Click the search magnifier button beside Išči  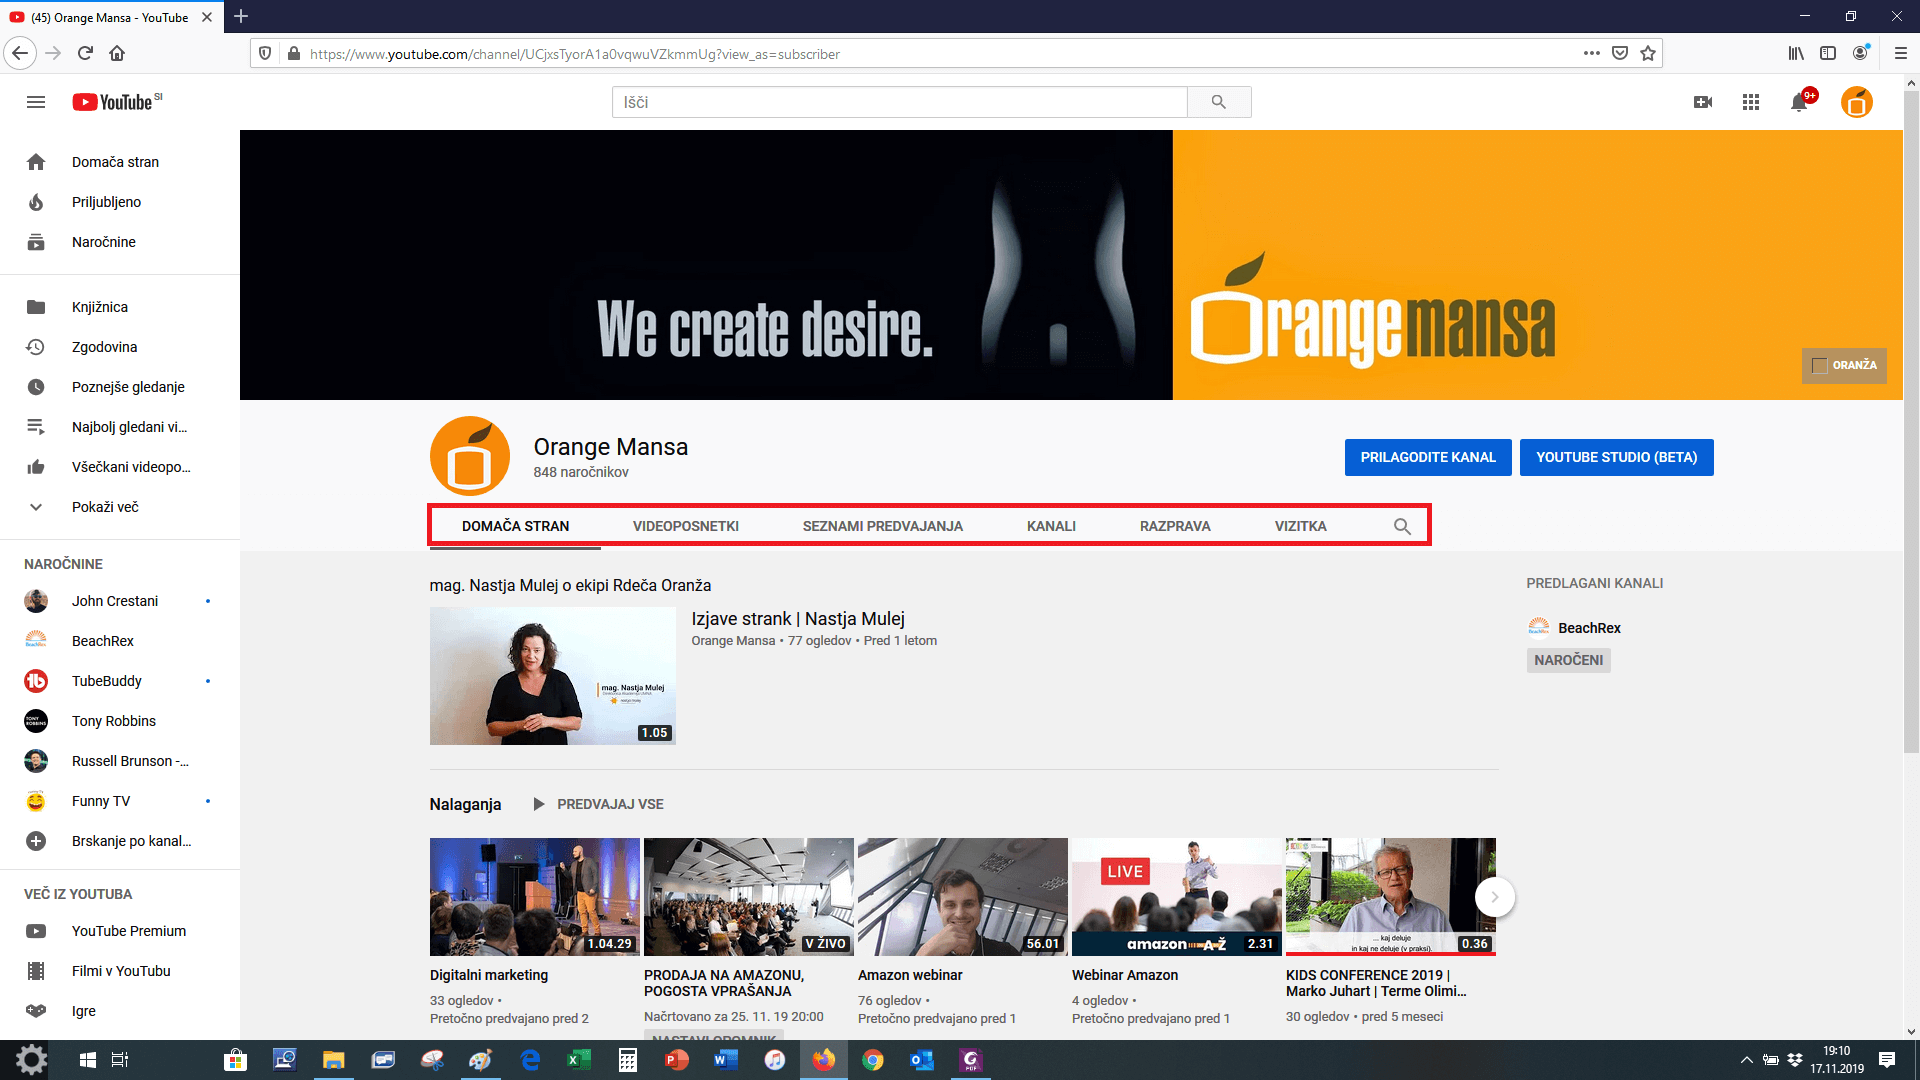1218,102
